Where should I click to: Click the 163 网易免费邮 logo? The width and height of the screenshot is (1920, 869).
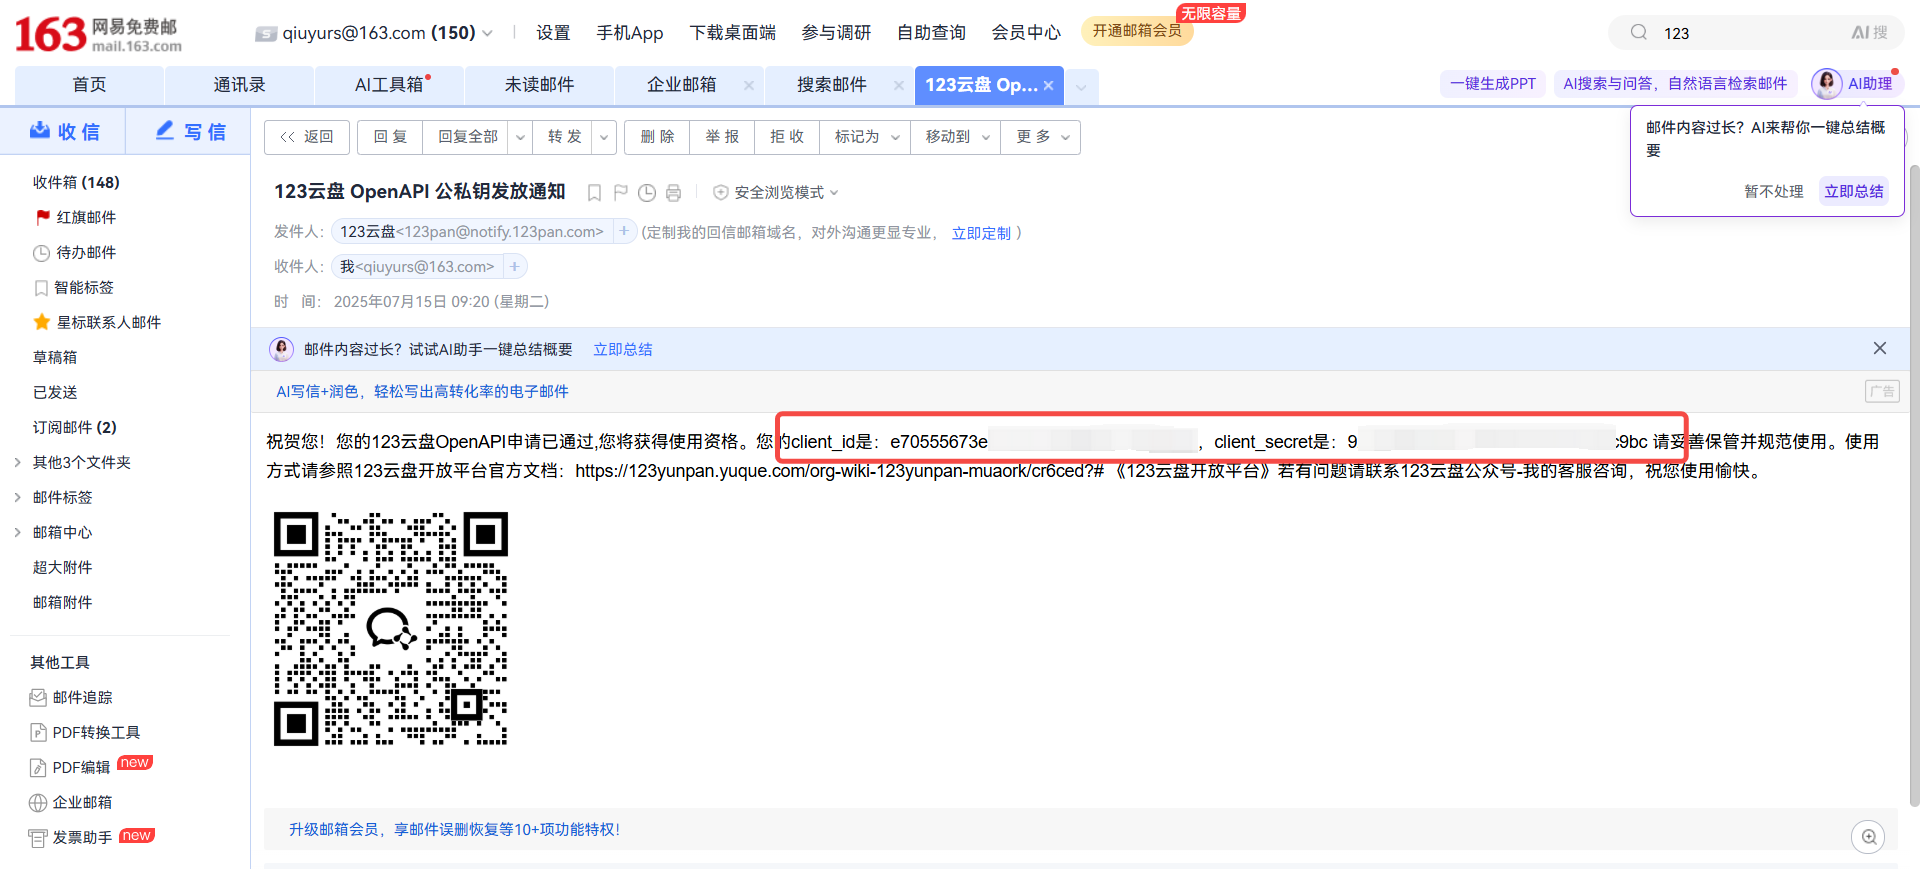click(98, 33)
